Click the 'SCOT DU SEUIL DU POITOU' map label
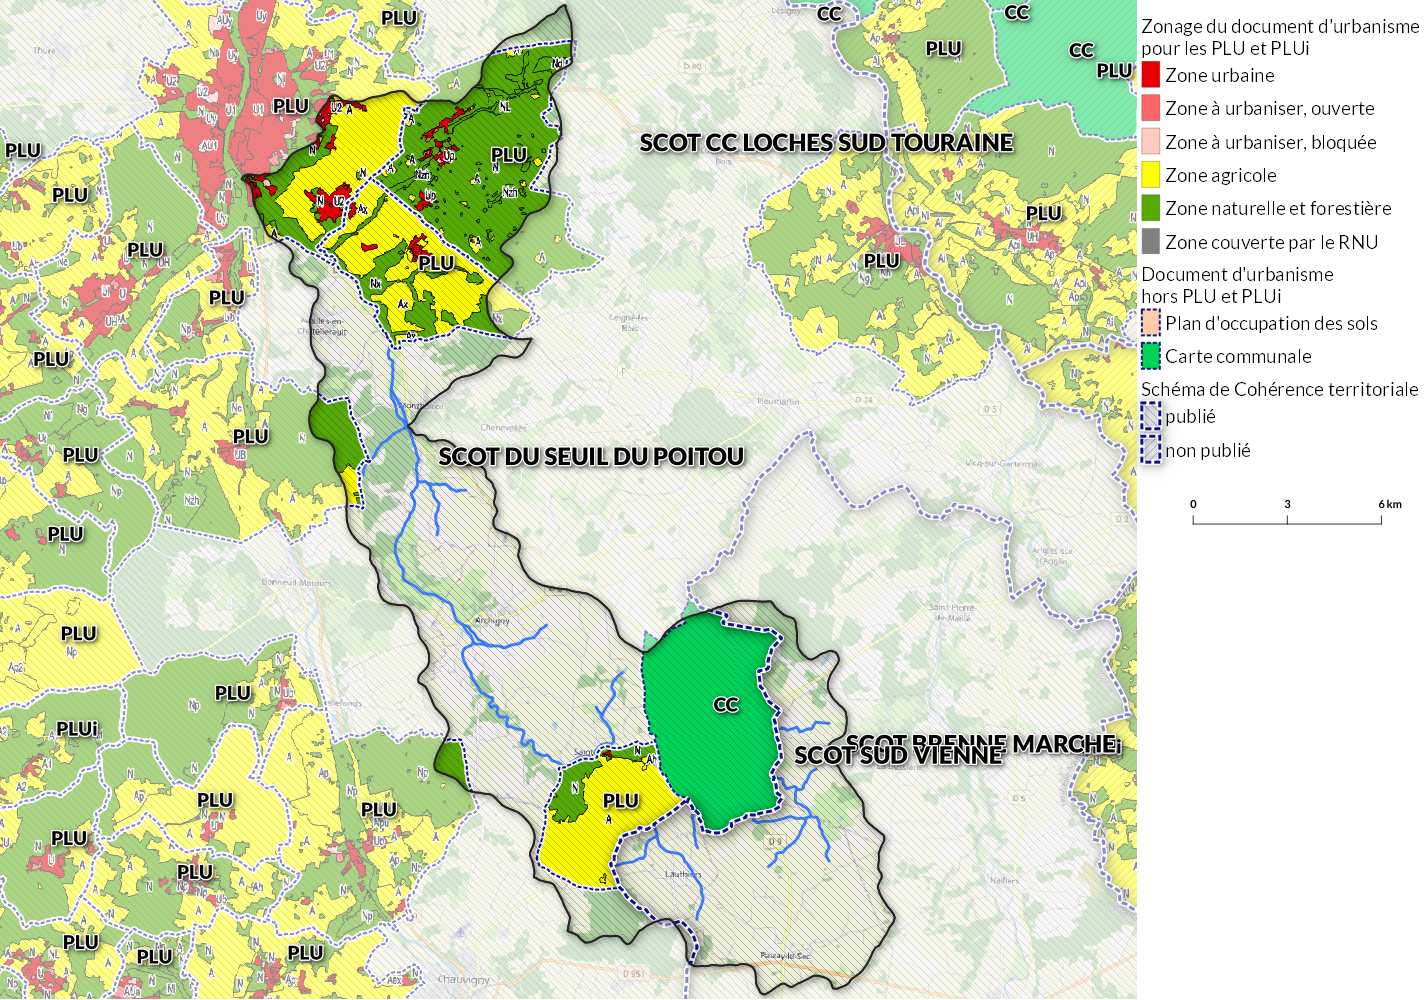Image resolution: width=1426 pixels, height=1000 pixels. [x=591, y=457]
